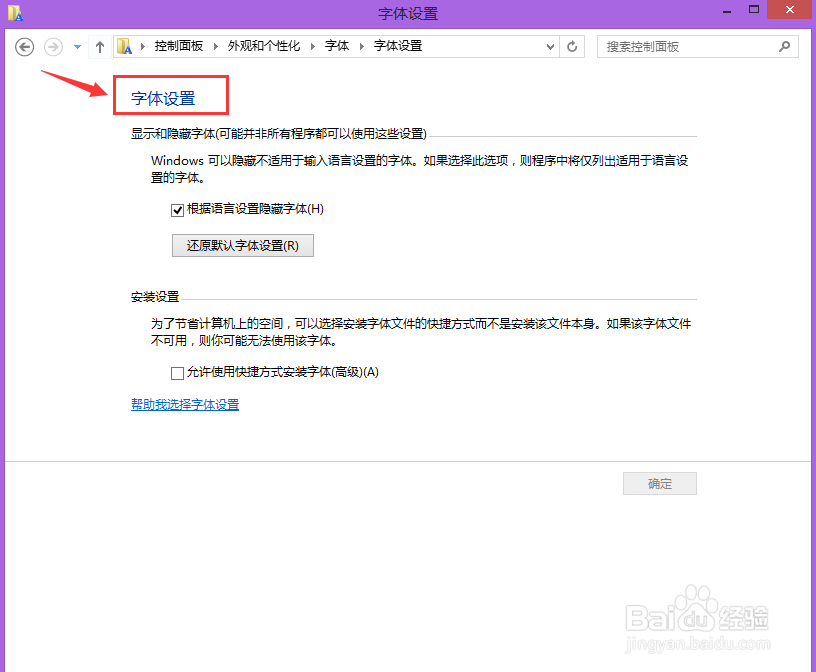
Task: Click the Back navigation arrow
Action: 24,46
